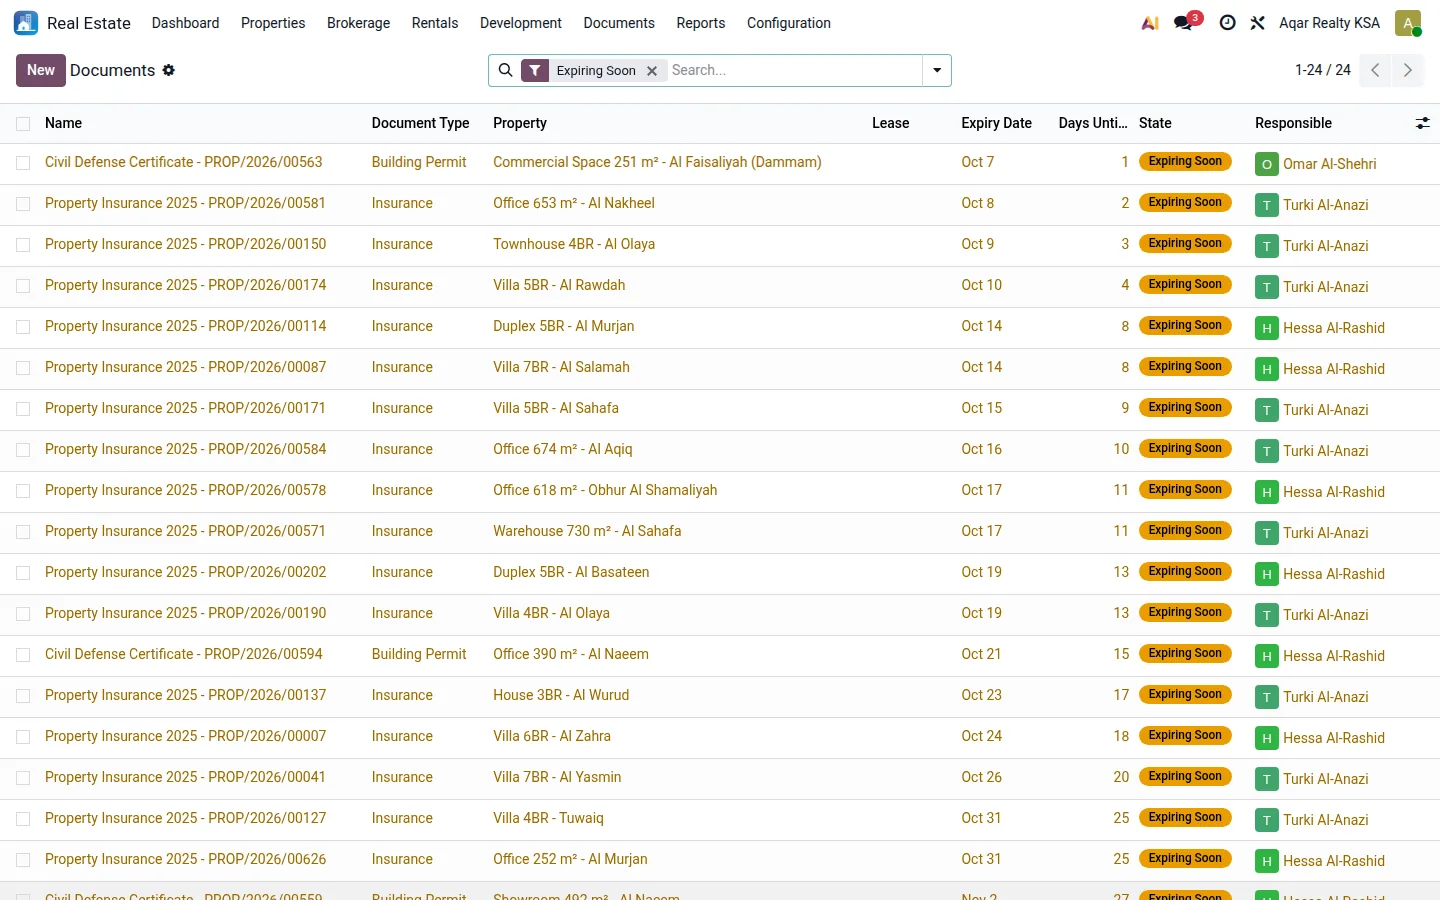Check the PROP/2026/00563 row checkbox
Screen dimensions: 1440x900
point(23,163)
